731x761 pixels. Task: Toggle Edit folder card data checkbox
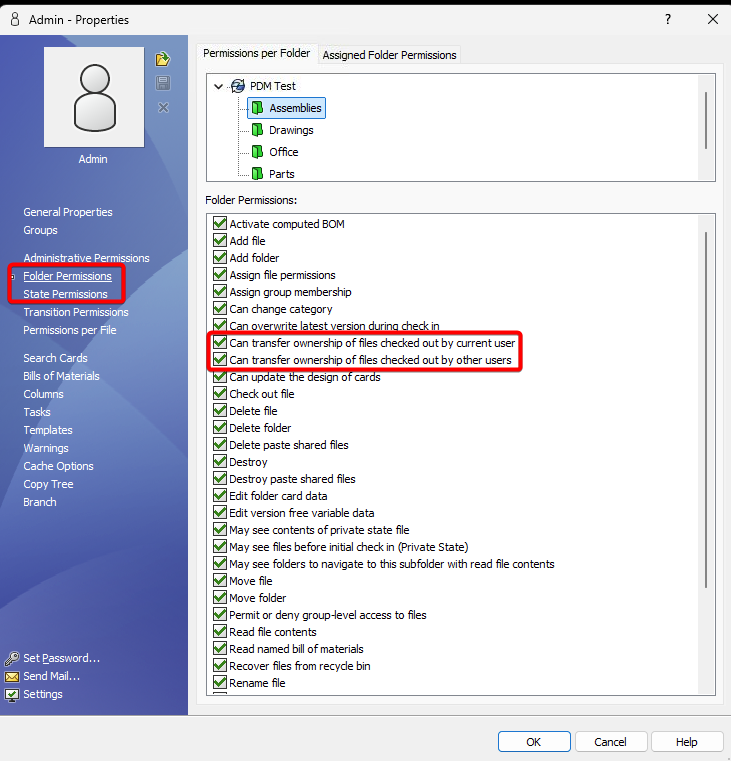pyautogui.click(x=220, y=496)
